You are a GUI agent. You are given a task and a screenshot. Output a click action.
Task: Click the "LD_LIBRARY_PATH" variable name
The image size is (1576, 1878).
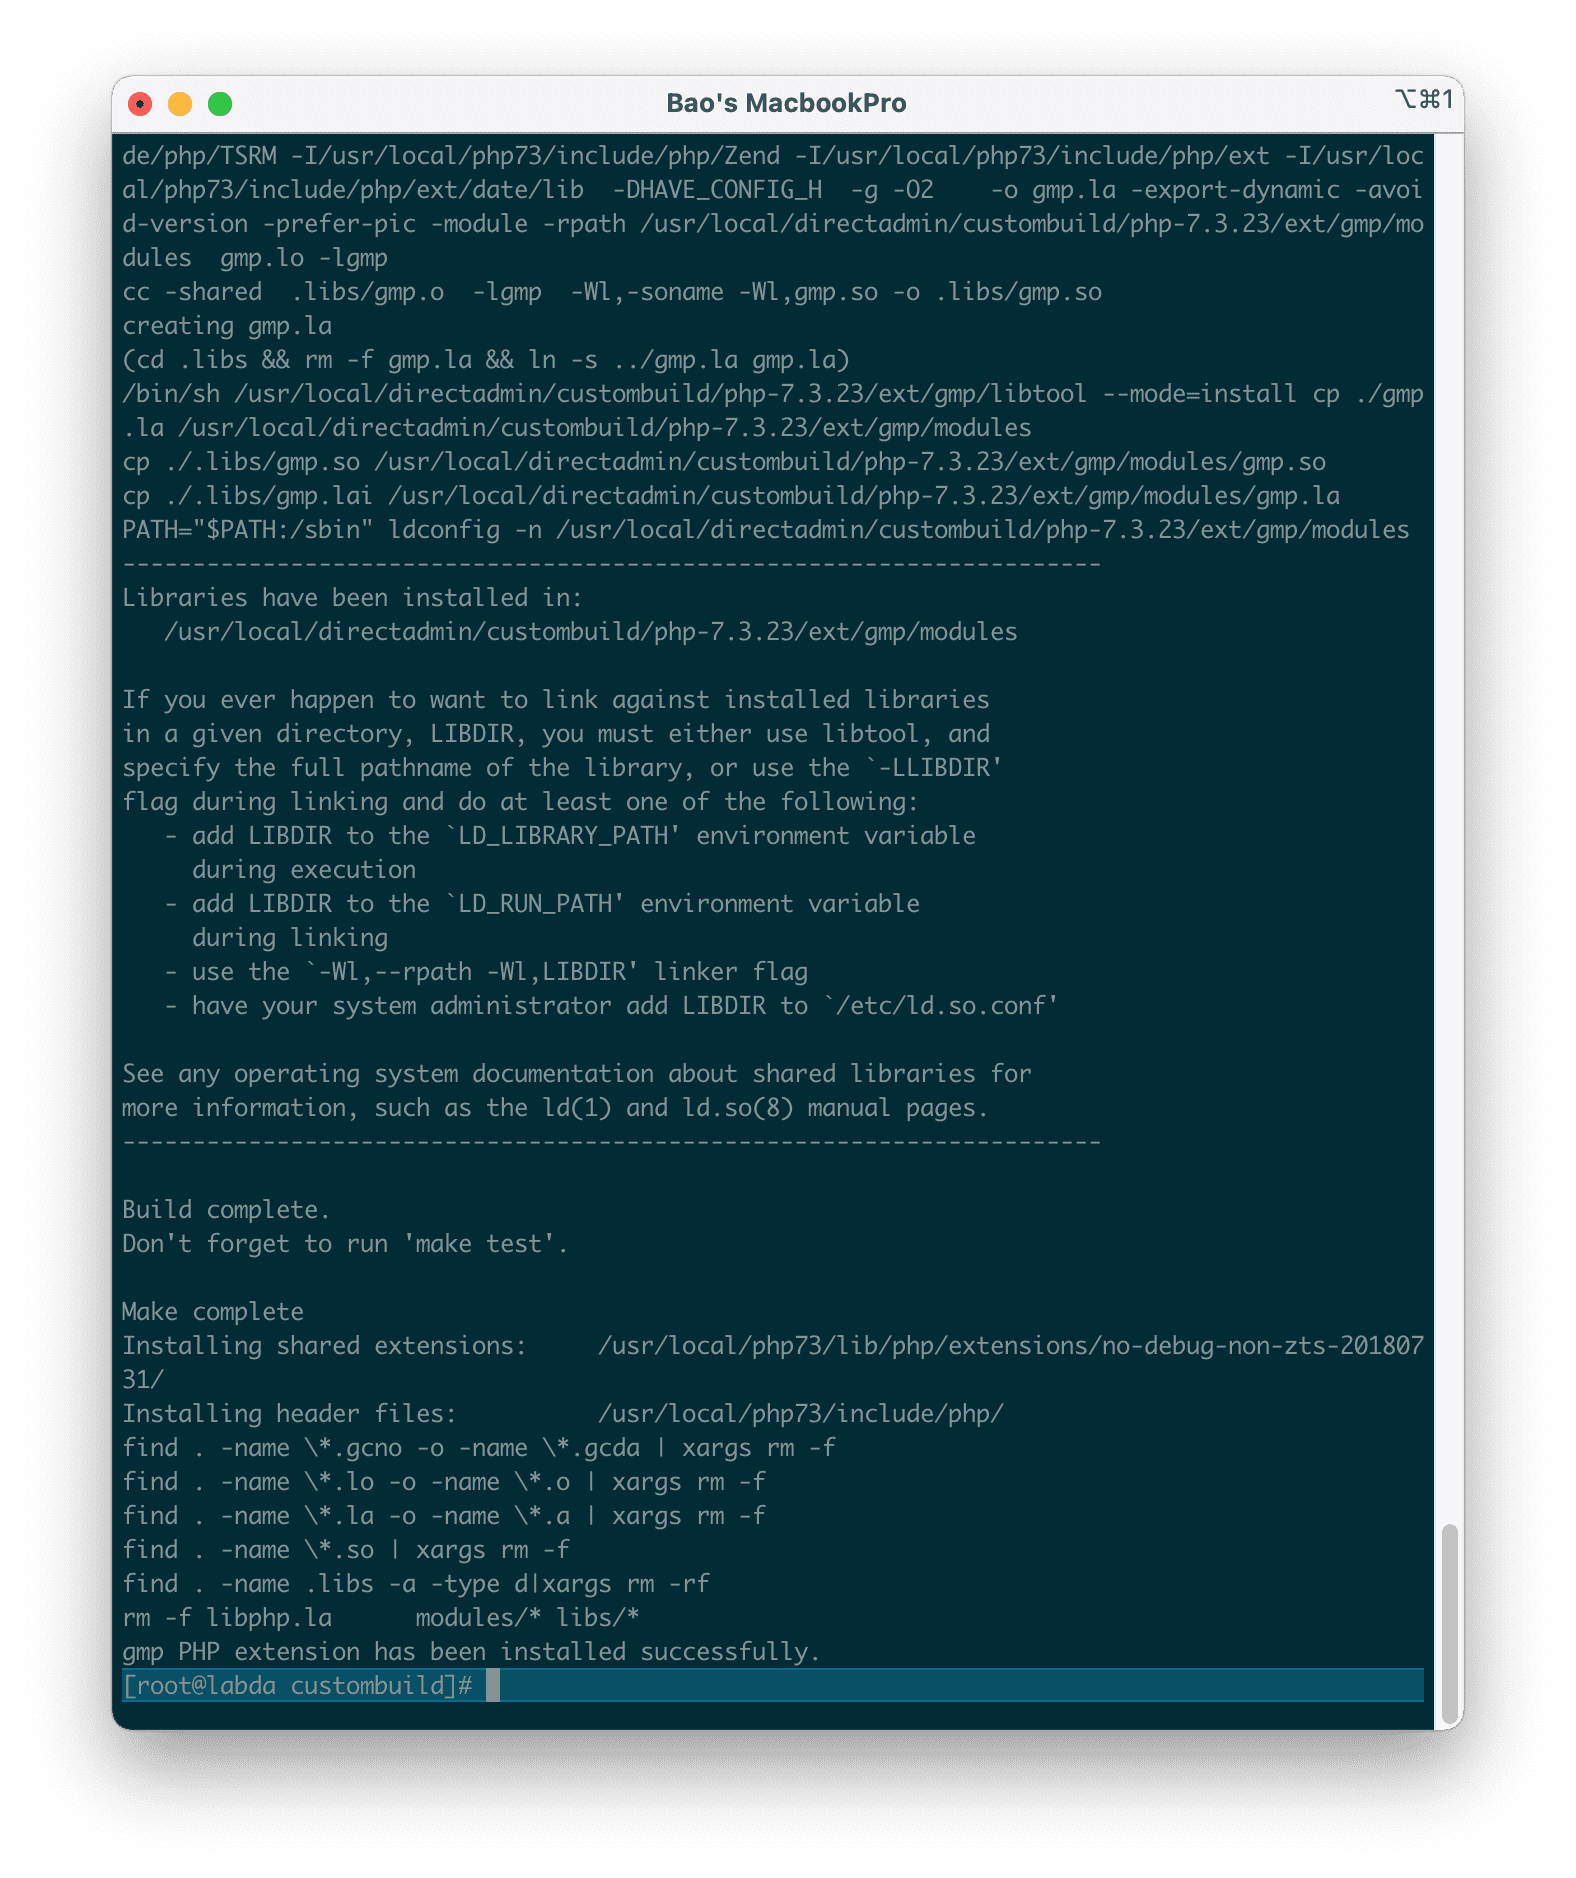pos(563,835)
